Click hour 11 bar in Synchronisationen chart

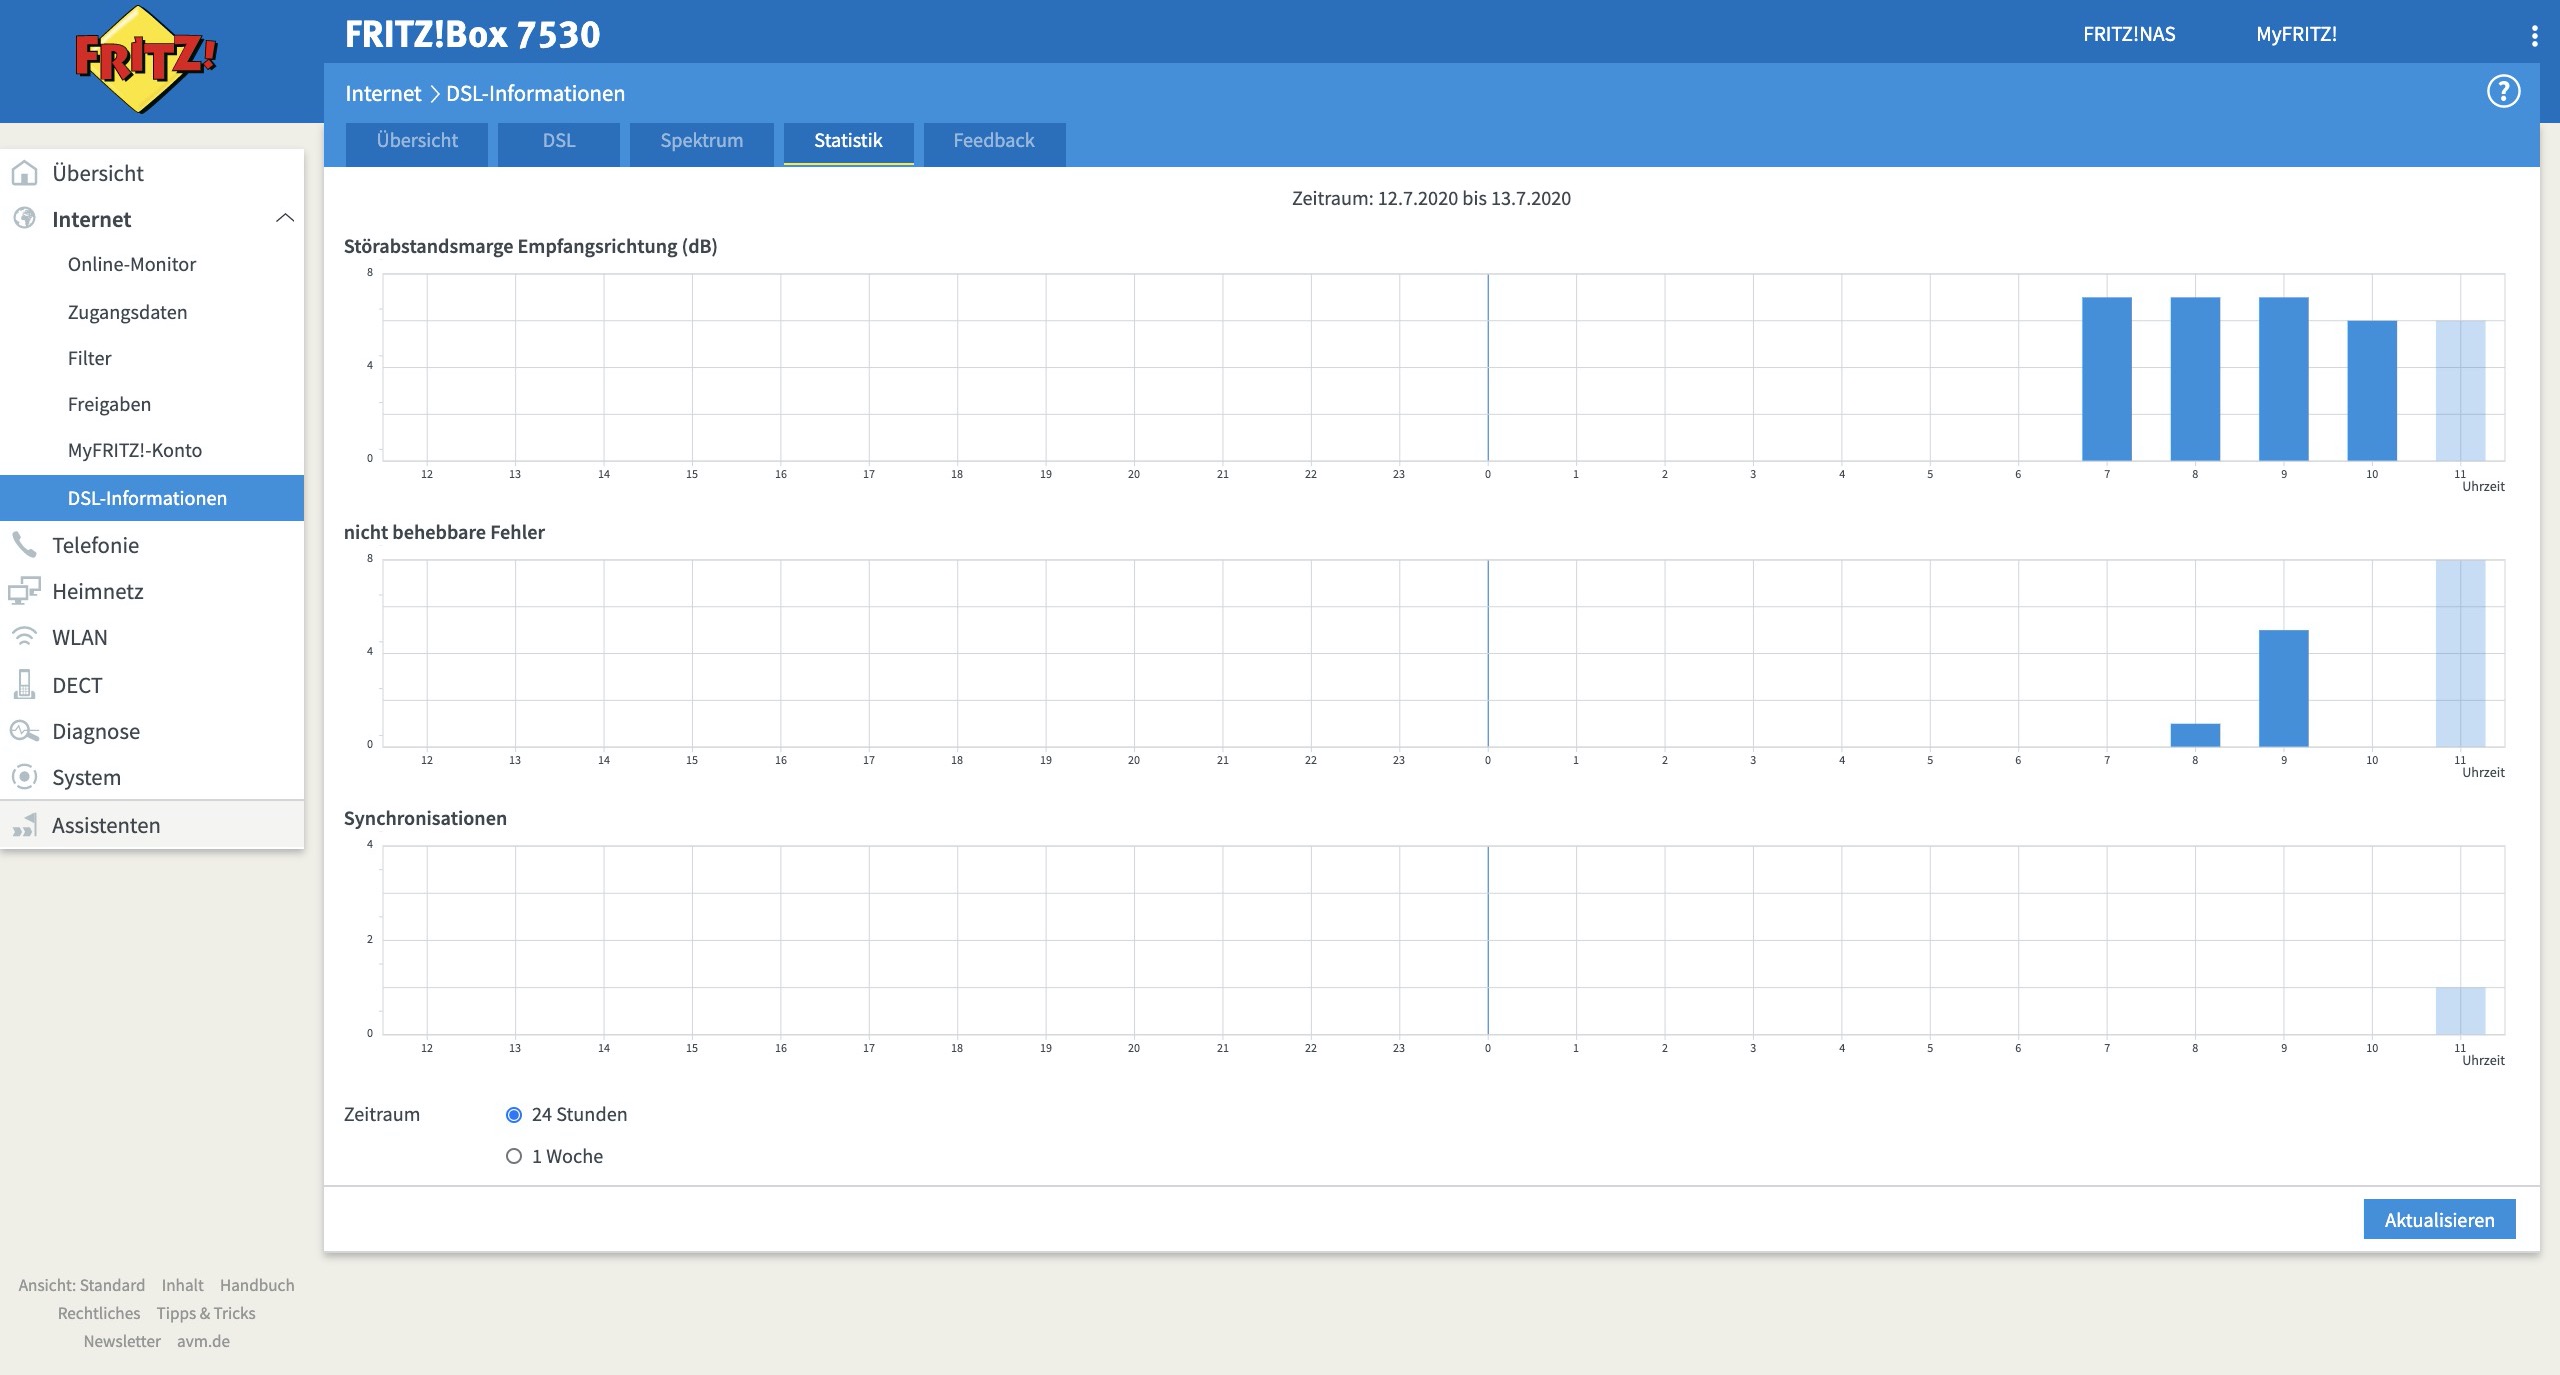tap(2460, 1011)
